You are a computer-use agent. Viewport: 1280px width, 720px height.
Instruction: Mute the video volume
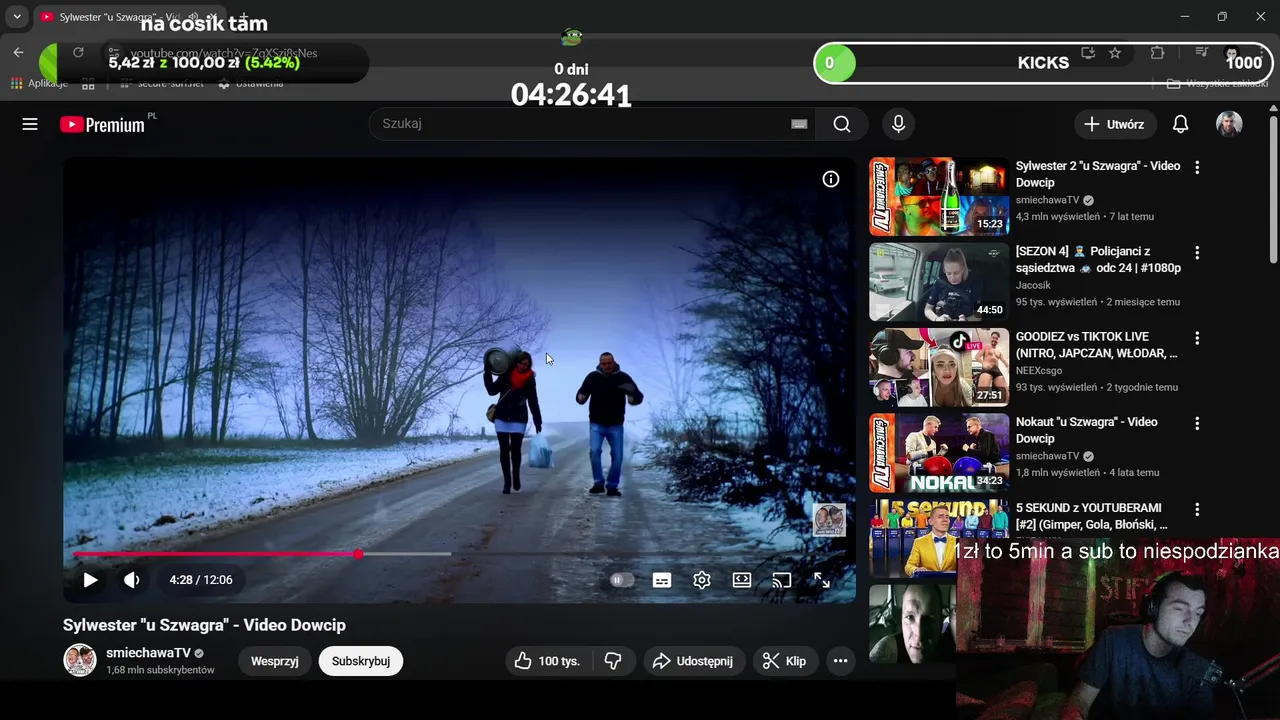(131, 580)
